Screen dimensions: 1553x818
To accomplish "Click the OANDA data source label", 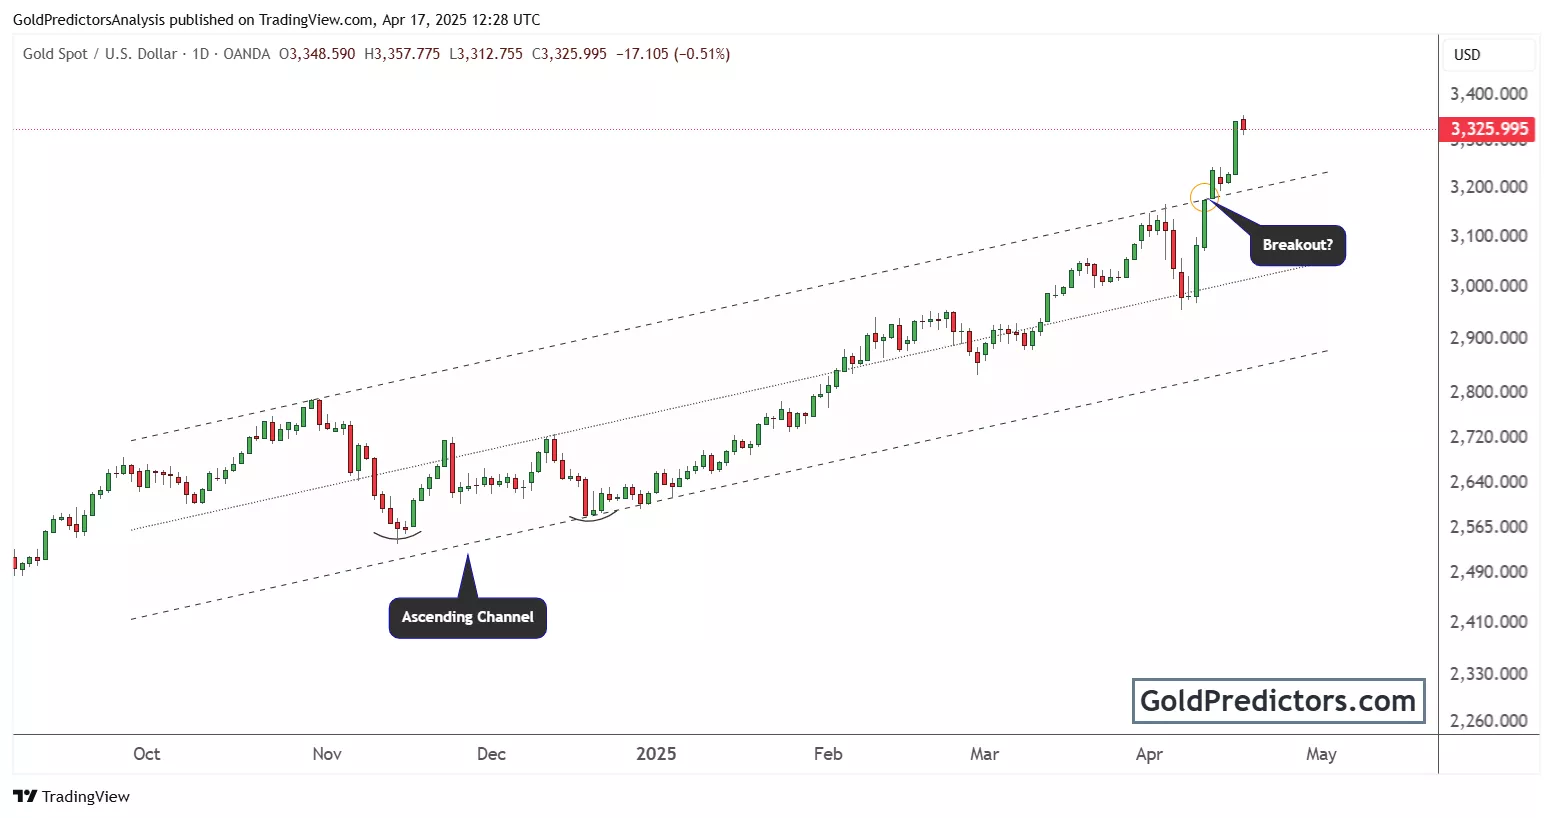I will click(247, 54).
